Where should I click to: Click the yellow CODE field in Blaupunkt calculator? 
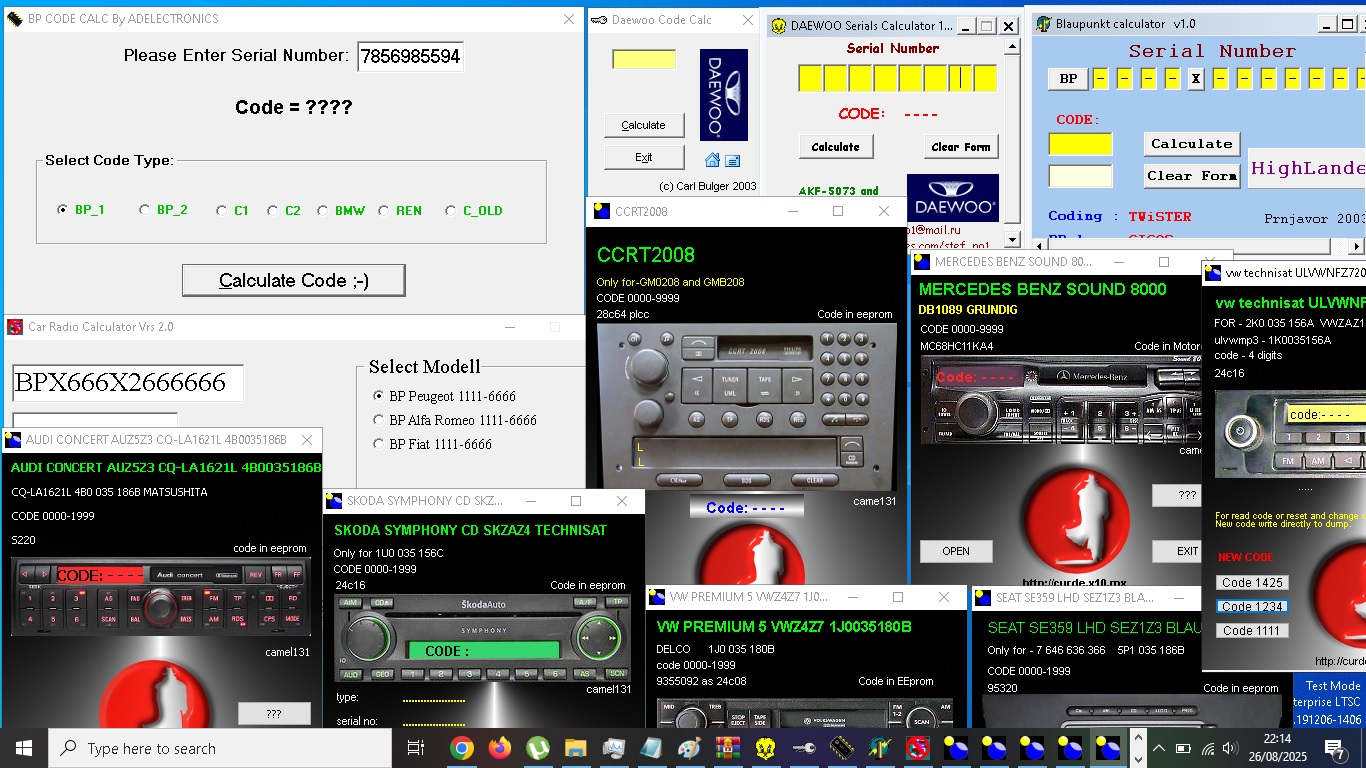click(1080, 145)
